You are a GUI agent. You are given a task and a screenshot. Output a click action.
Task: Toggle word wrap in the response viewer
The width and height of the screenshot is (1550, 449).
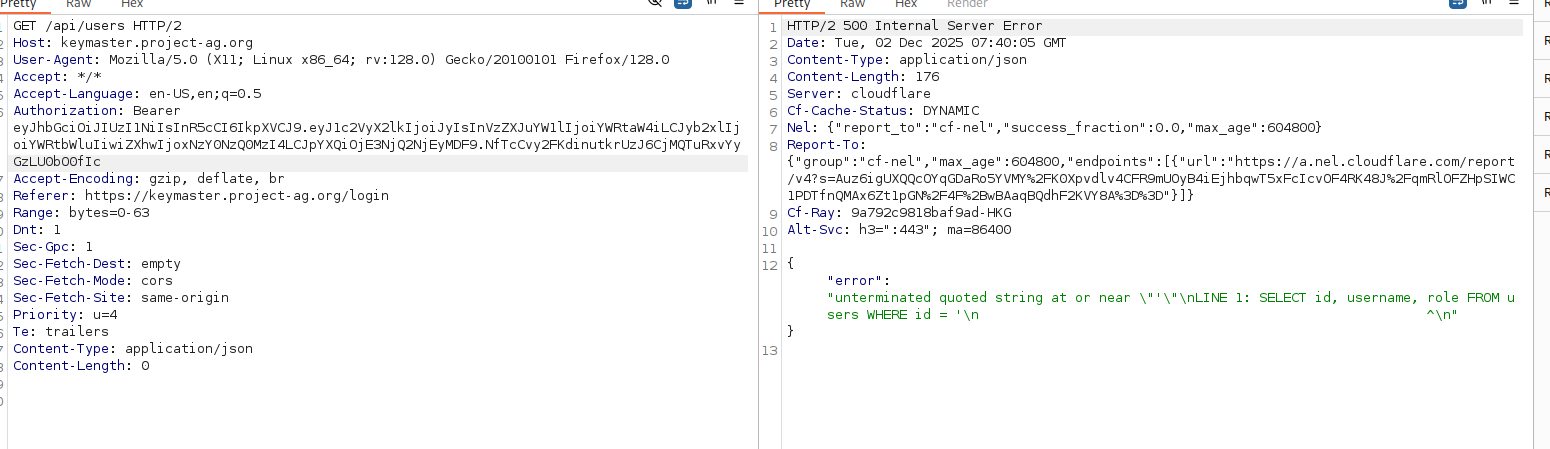1459,3
